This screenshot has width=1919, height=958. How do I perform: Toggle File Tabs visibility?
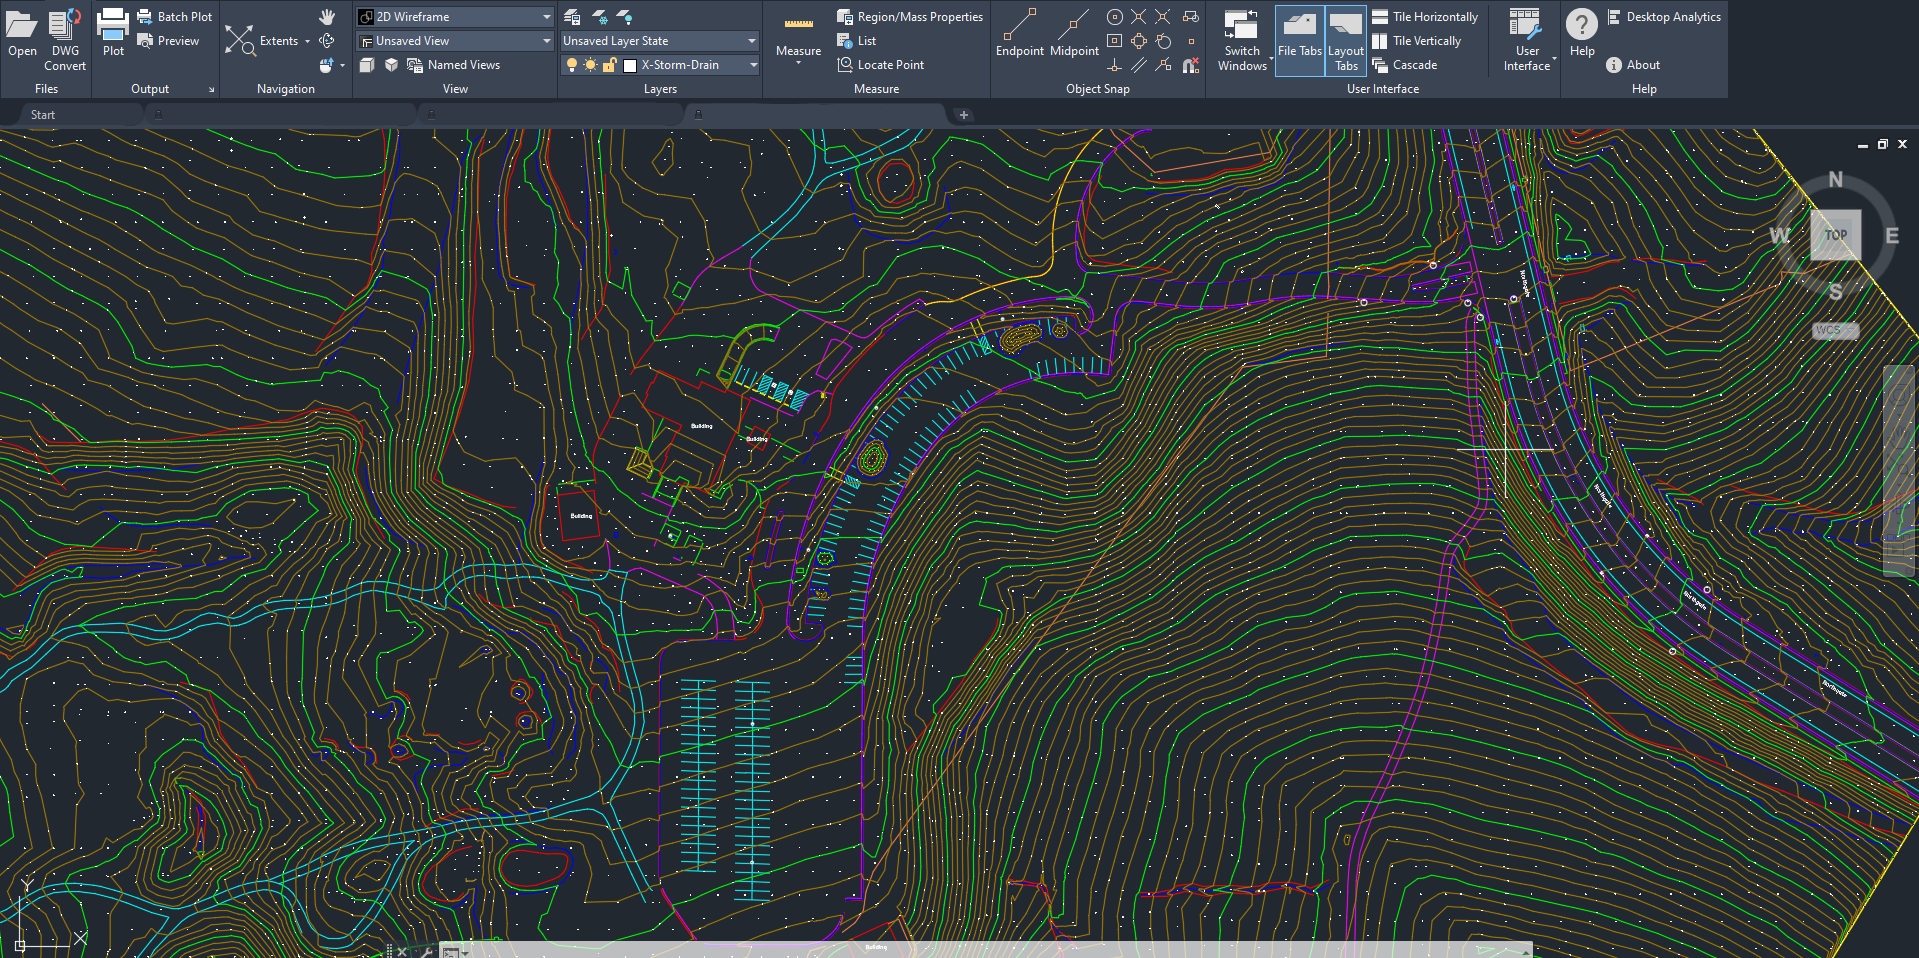coord(1299,41)
